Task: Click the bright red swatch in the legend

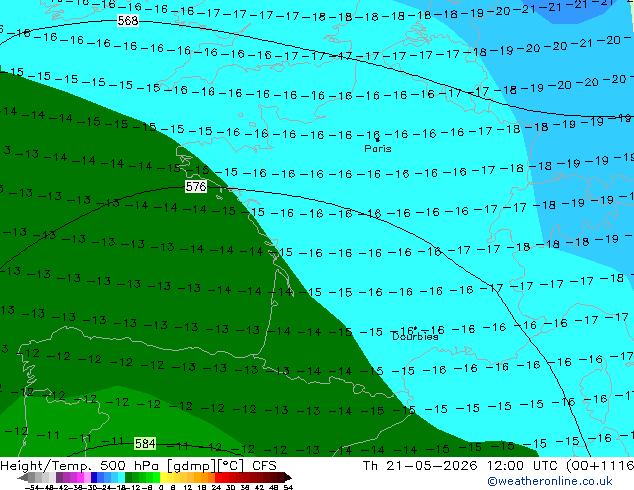Action: [x=218, y=478]
